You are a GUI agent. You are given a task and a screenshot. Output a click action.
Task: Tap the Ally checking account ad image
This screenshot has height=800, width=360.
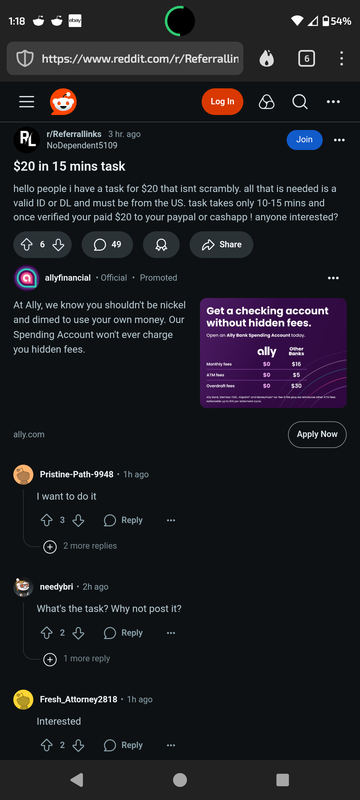[273, 353]
